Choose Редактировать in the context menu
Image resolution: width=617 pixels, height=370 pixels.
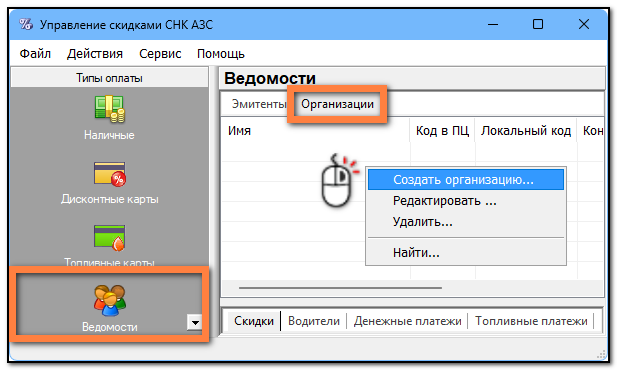tap(466, 201)
